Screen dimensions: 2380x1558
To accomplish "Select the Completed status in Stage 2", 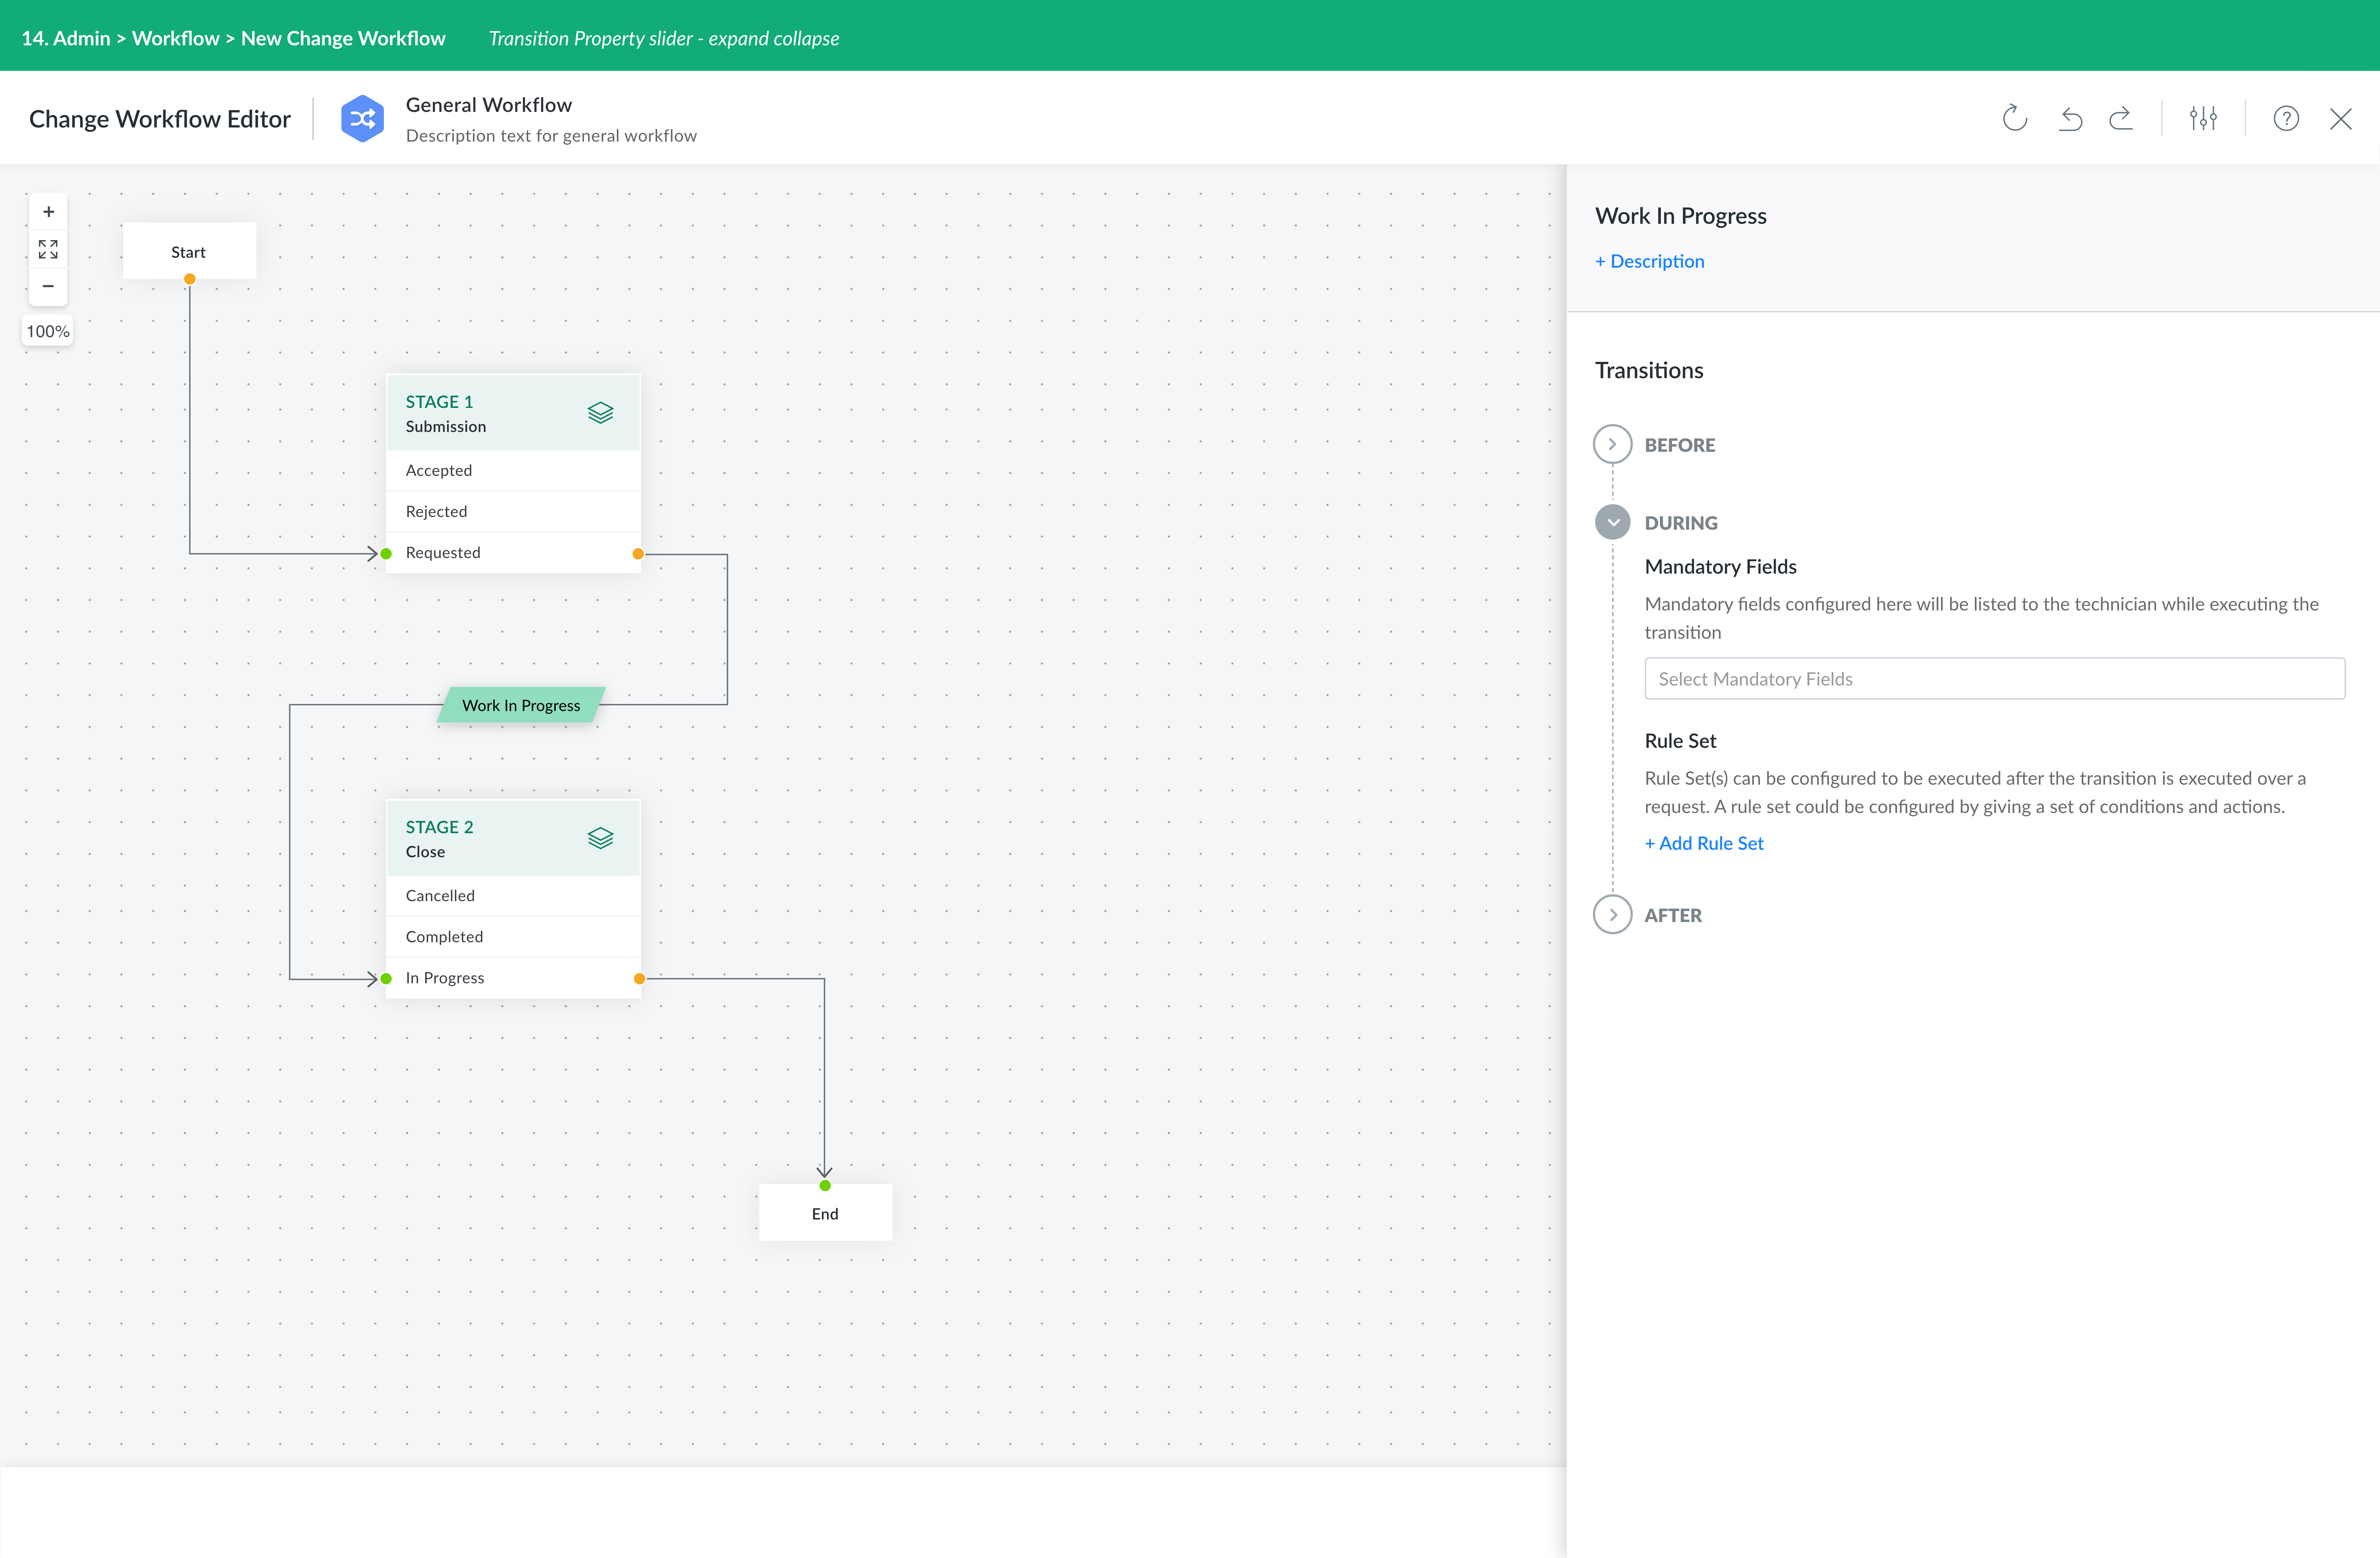I will [x=513, y=937].
